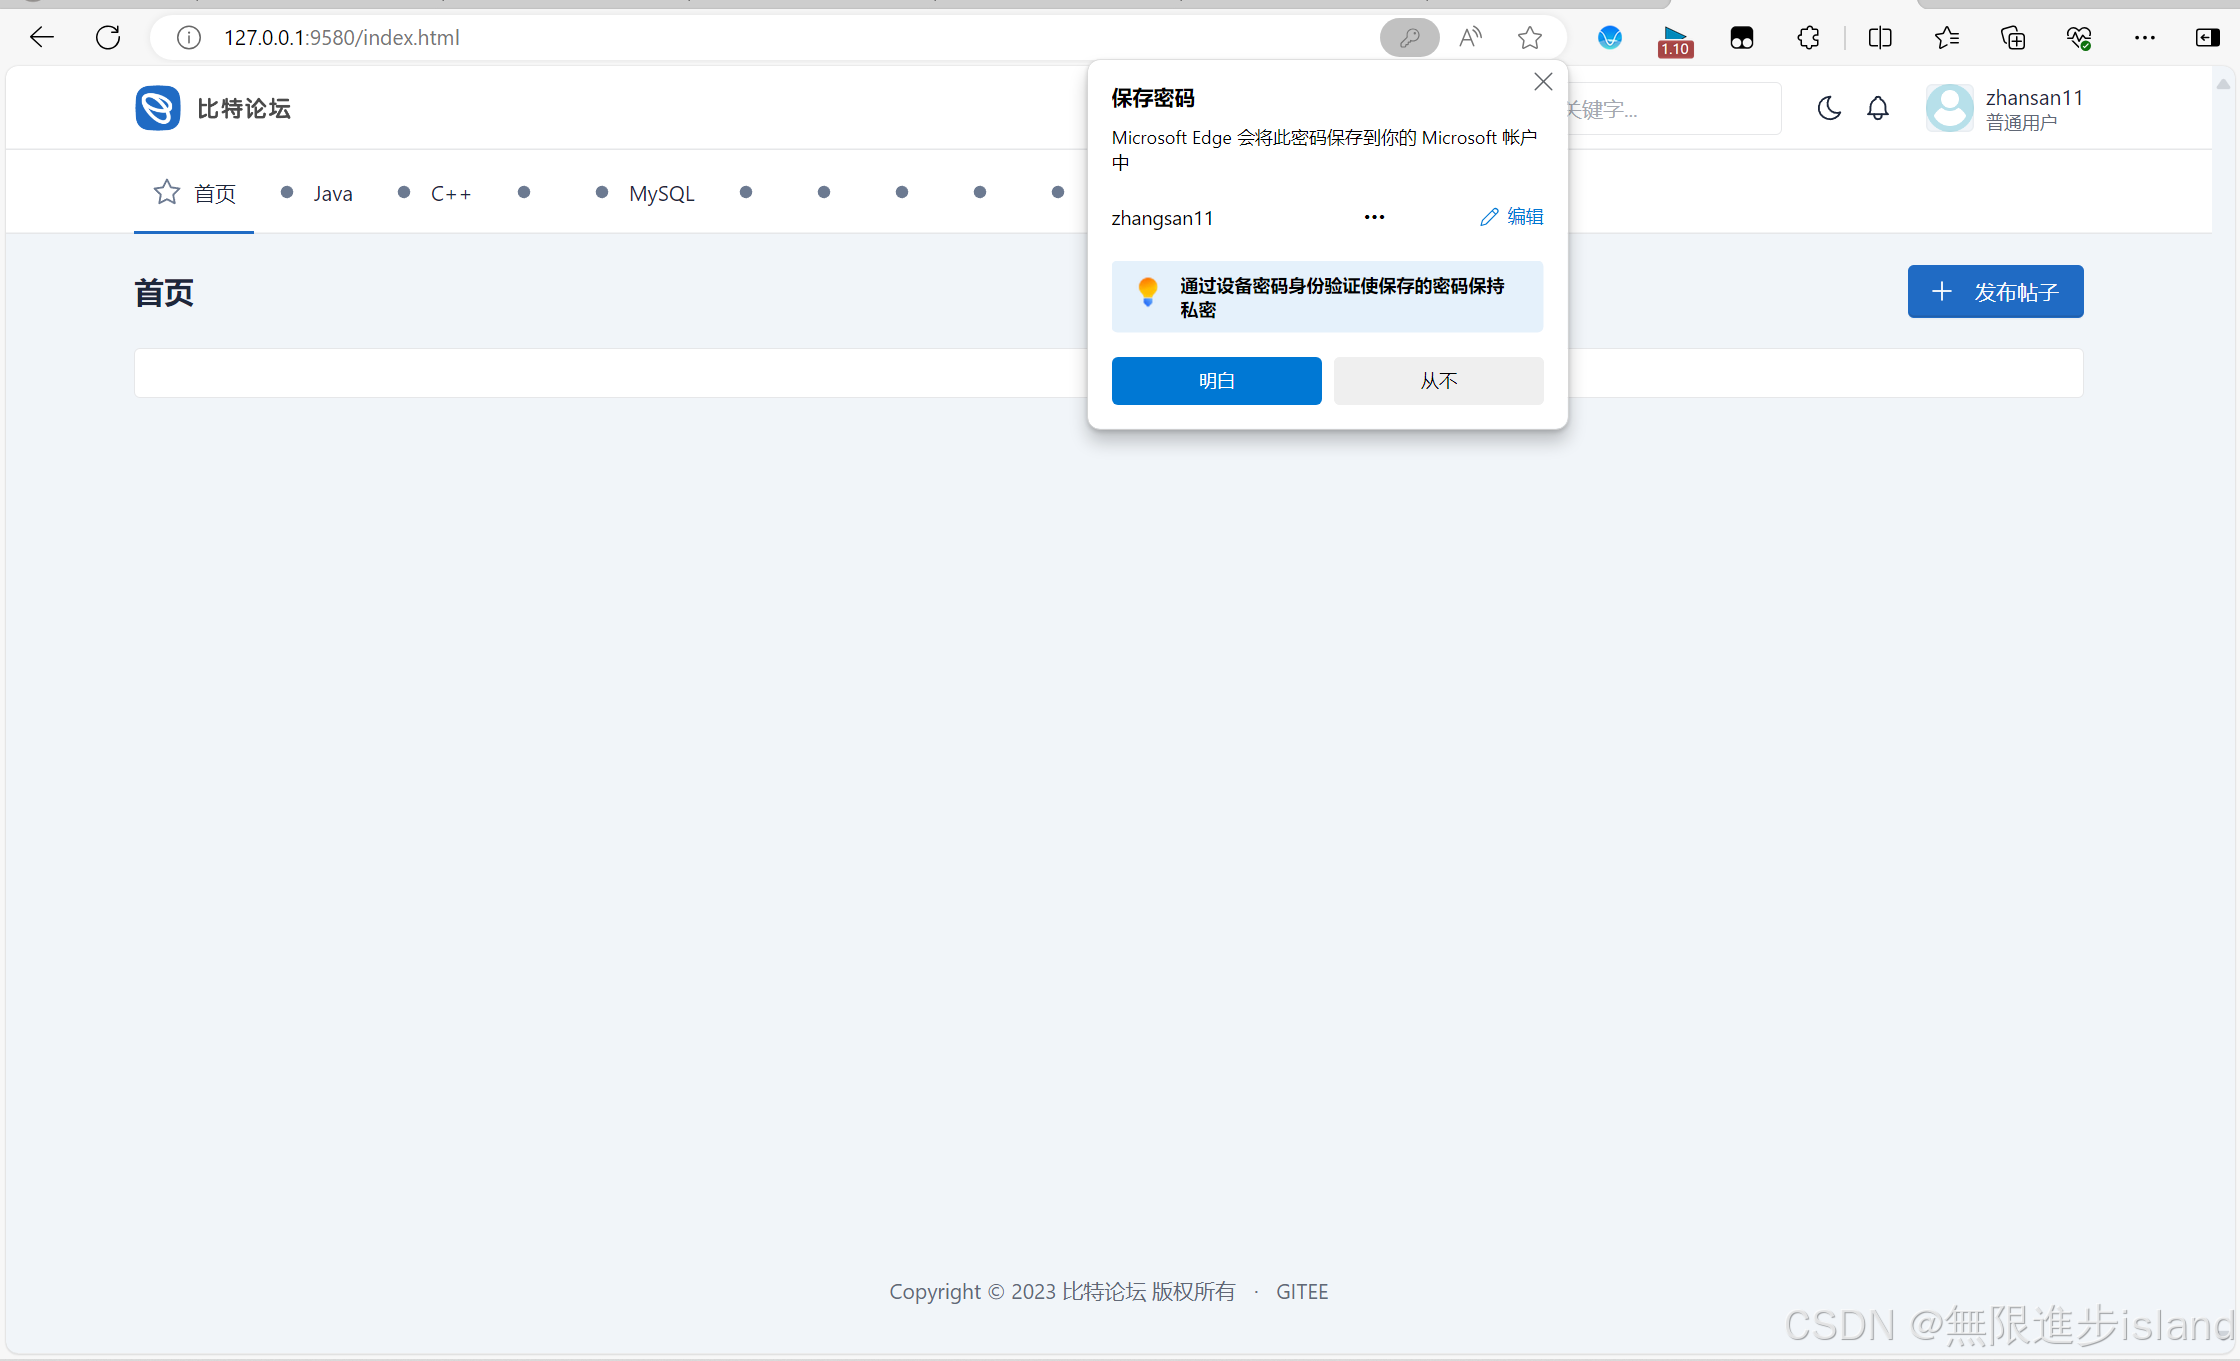Open Browser essentials heart icon
This screenshot has width=2240, height=1361.
point(2079,38)
